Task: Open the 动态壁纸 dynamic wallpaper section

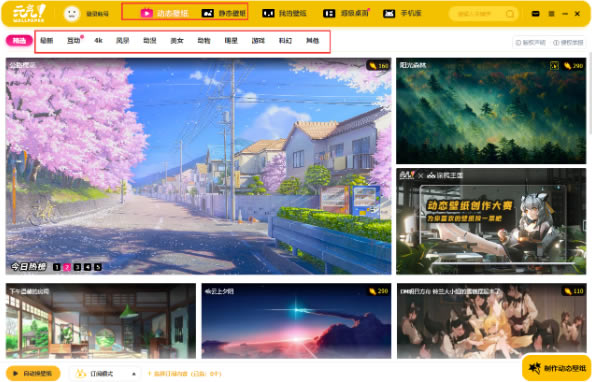Action: (165, 13)
